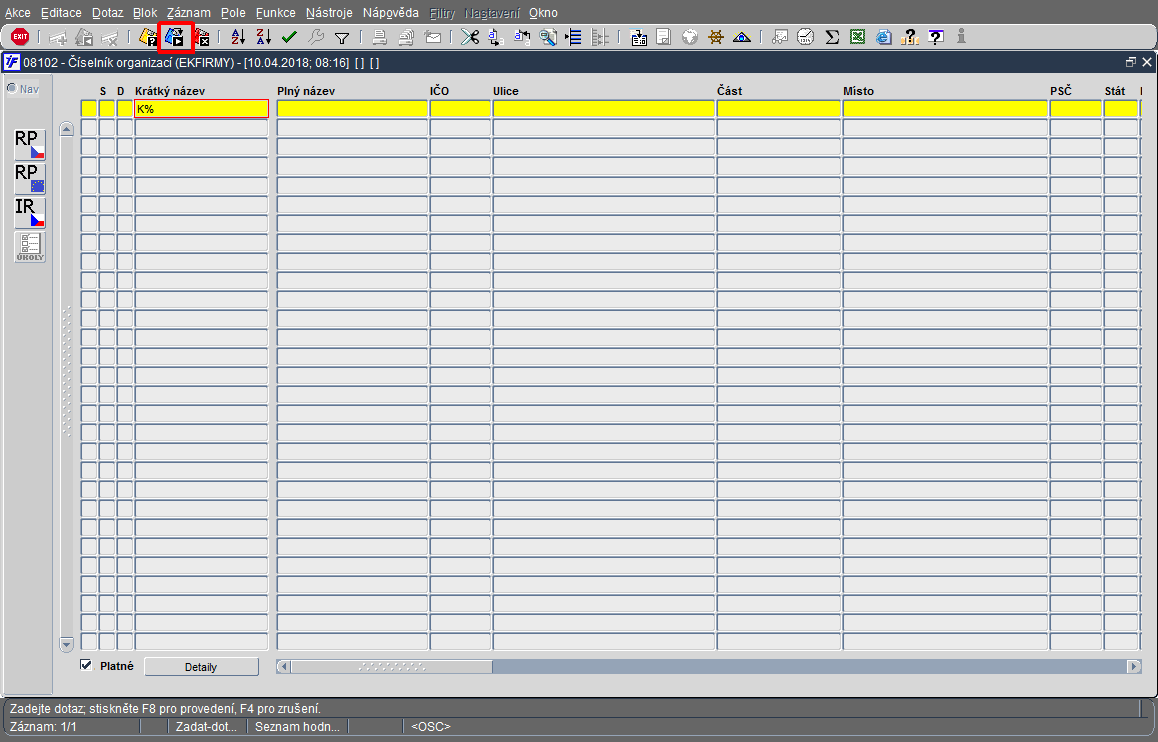Click the enter-query icon with question mark
Viewport: 1158px width, 742px height.
point(148,37)
